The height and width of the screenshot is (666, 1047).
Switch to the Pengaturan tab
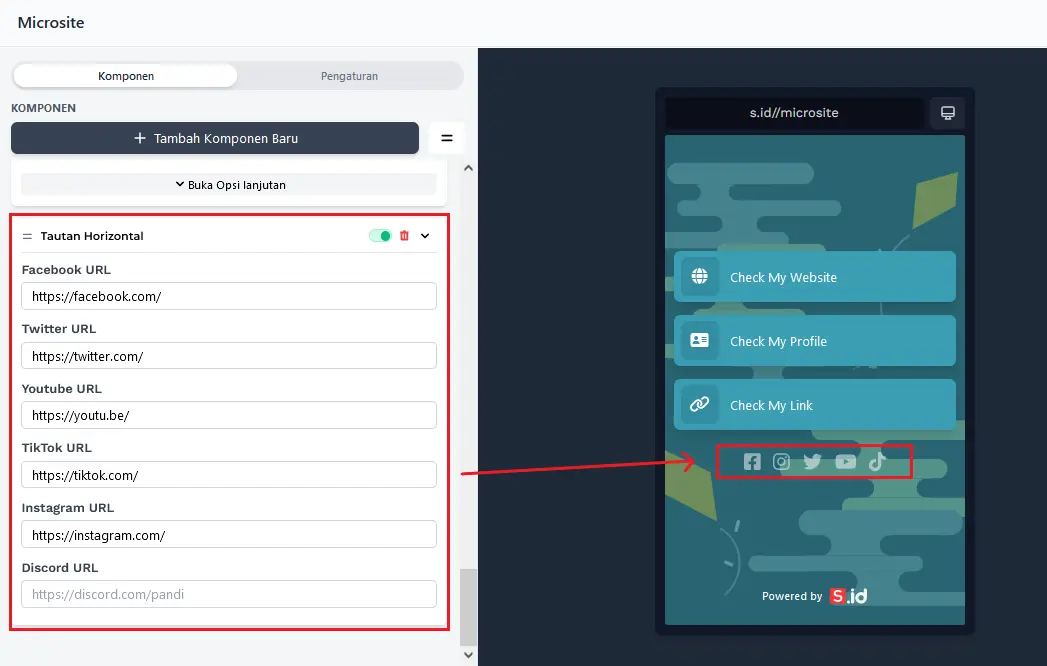pos(349,76)
